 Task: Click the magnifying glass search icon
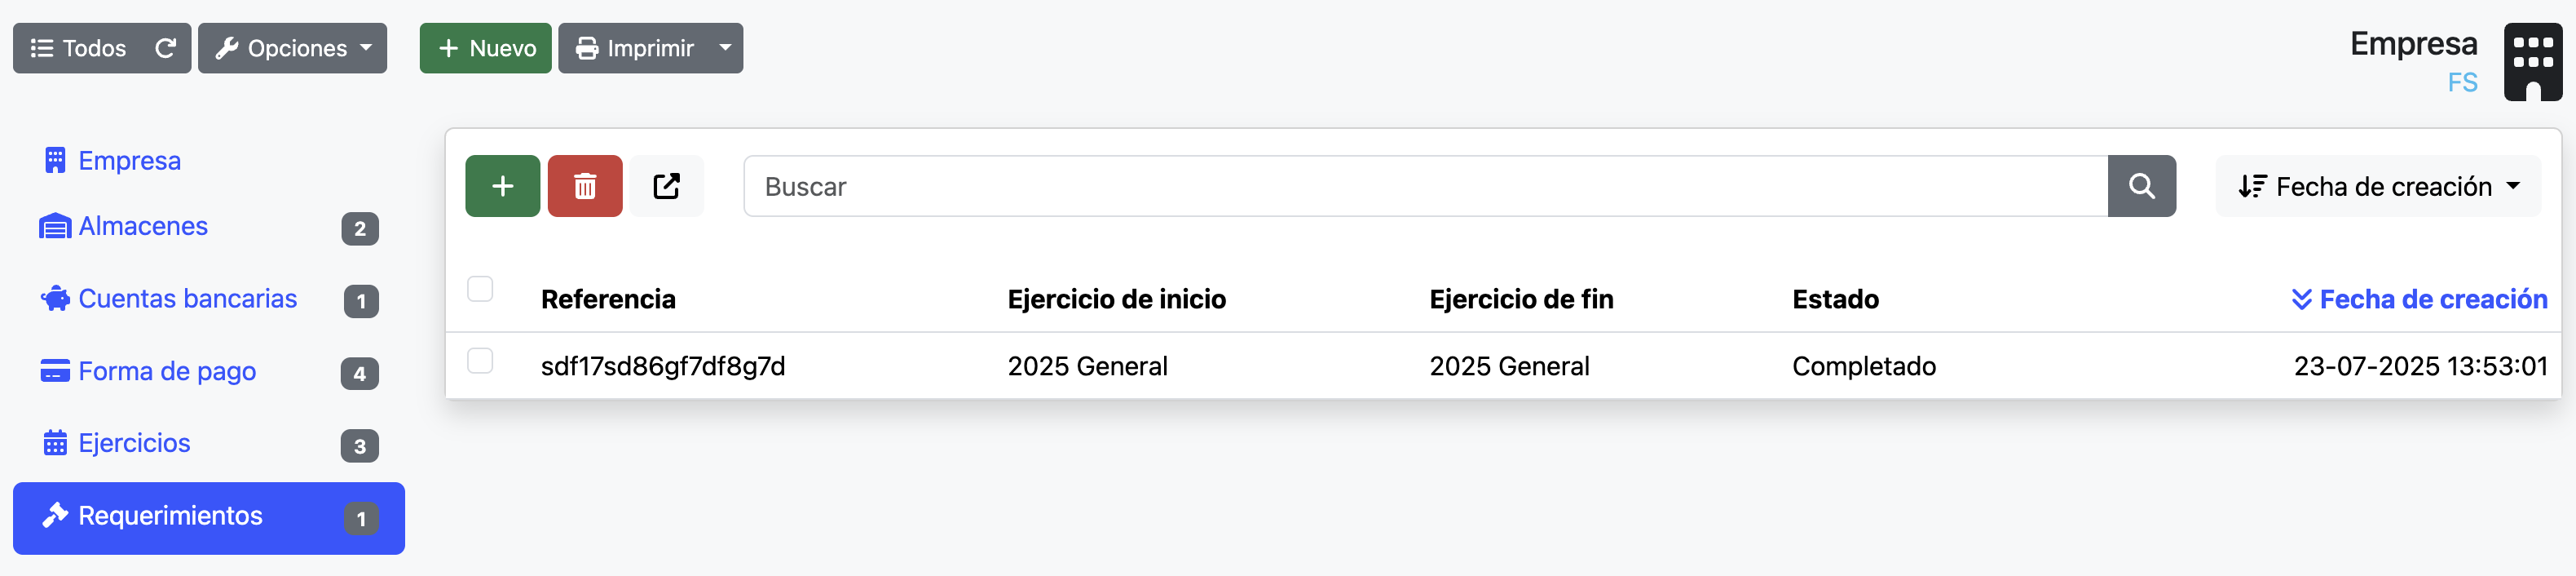pos(2142,185)
